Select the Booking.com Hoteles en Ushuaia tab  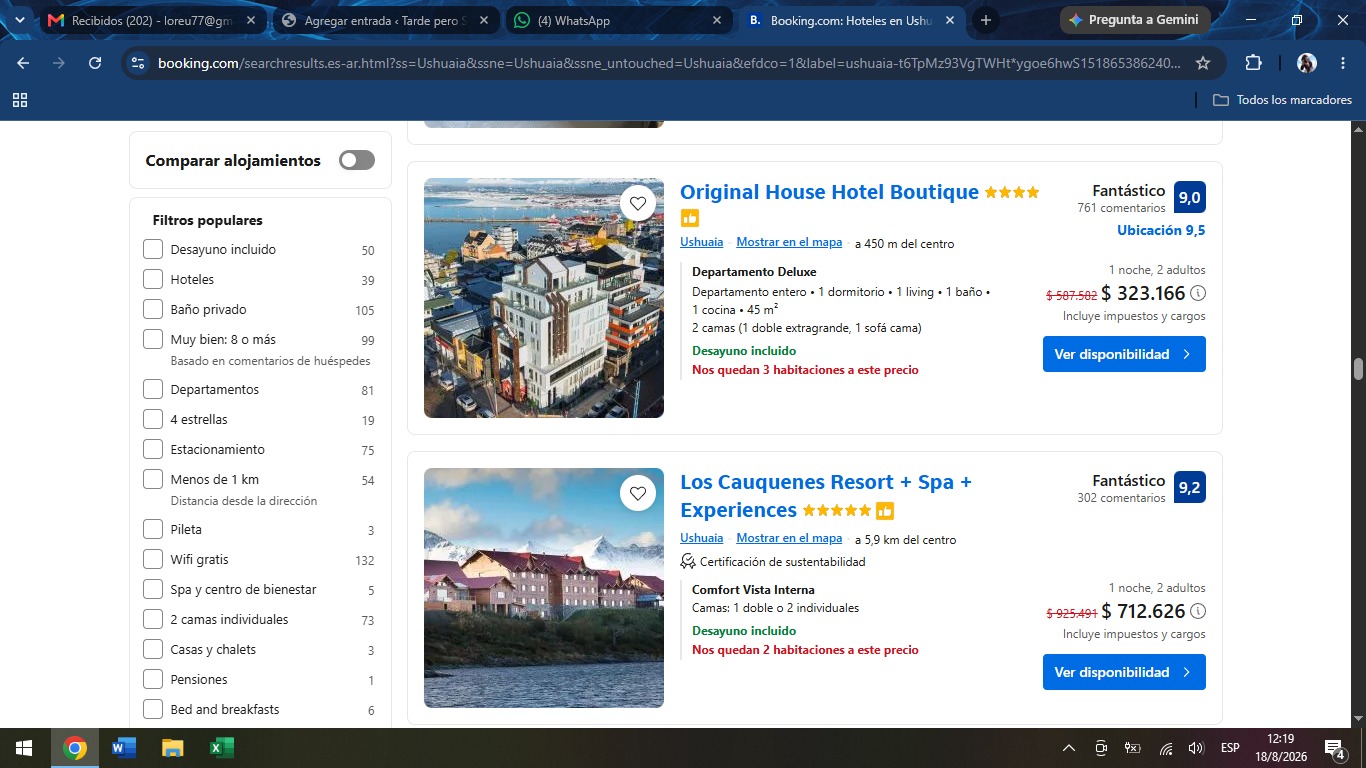point(852,20)
